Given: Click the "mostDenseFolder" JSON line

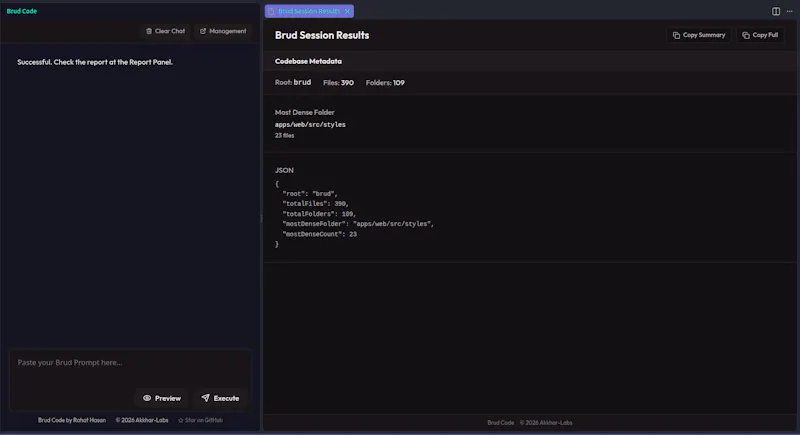Looking at the screenshot, I should [358, 224].
